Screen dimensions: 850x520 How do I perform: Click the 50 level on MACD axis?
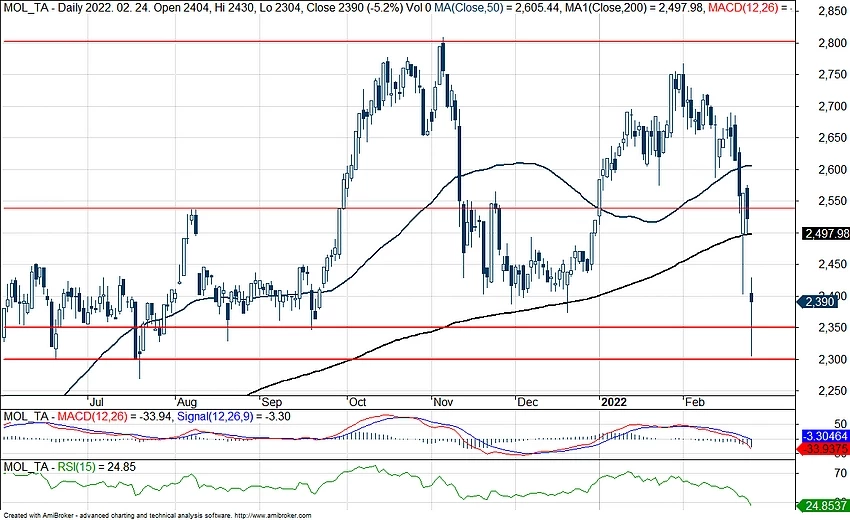coord(841,425)
